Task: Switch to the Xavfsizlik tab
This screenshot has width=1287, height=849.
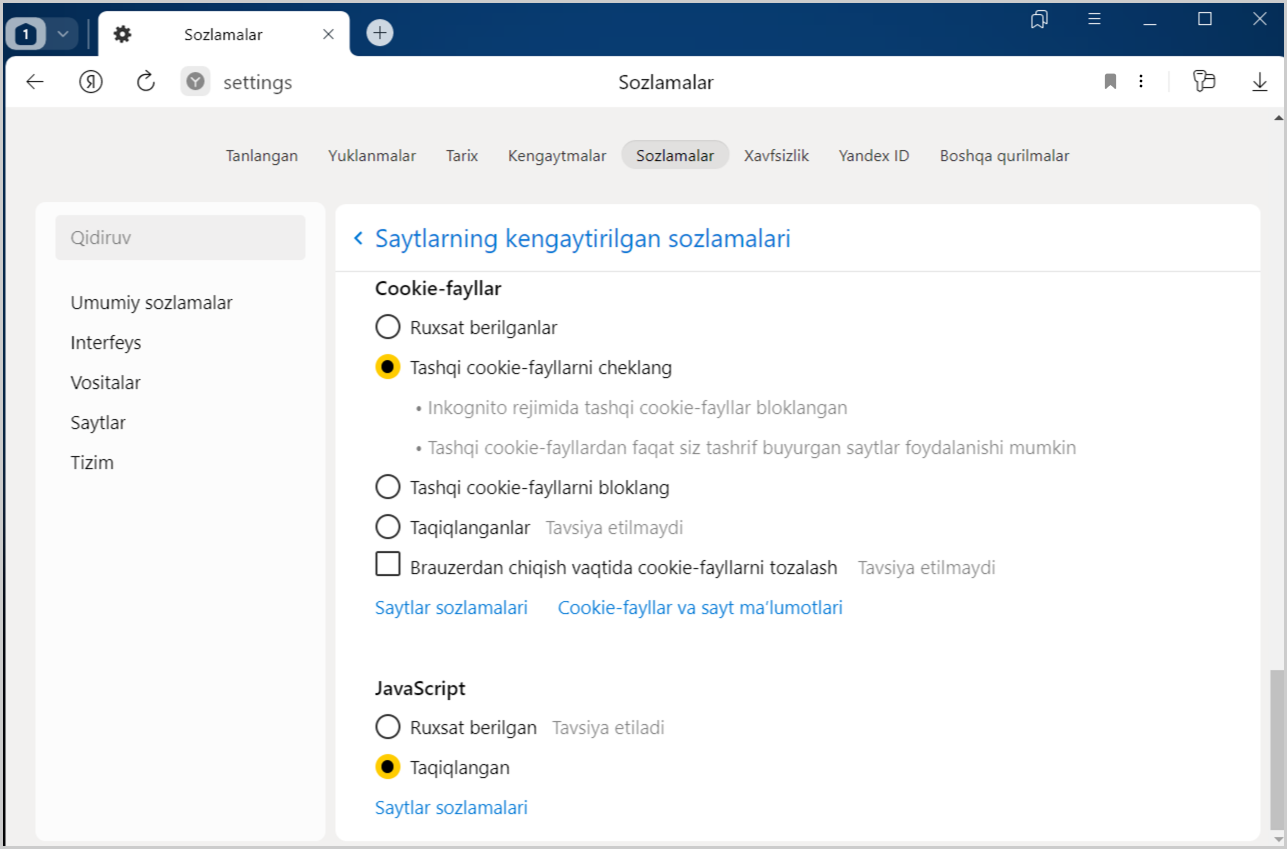Action: [x=776, y=155]
